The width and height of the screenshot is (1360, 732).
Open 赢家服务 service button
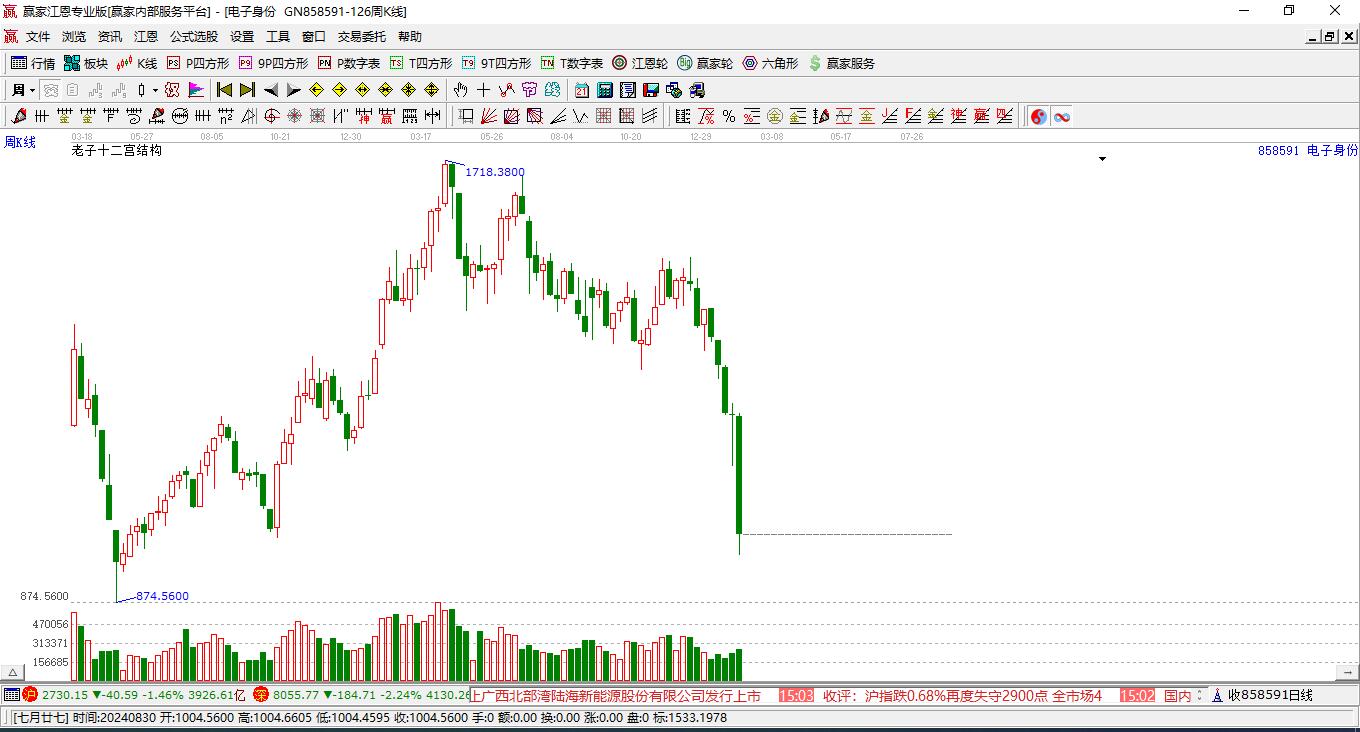click(841, 63)
